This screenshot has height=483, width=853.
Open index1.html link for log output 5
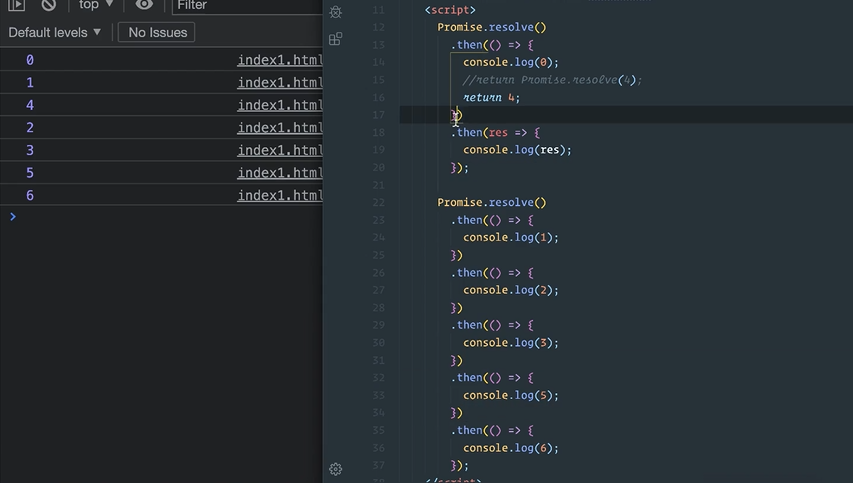click(x=280, y=173)
